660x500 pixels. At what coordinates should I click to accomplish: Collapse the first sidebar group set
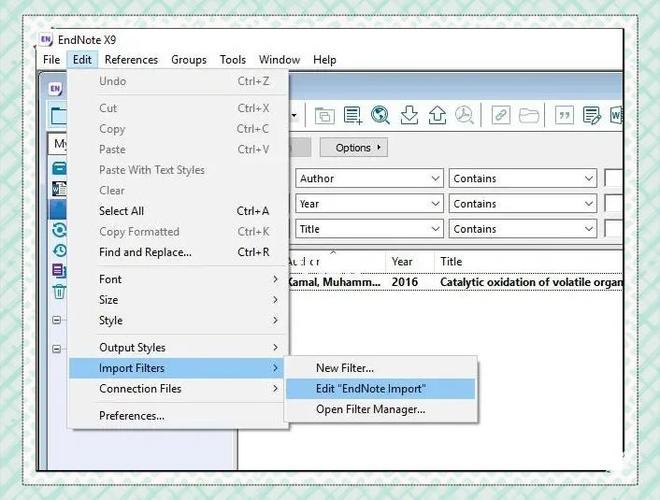(x=56, y=320)
